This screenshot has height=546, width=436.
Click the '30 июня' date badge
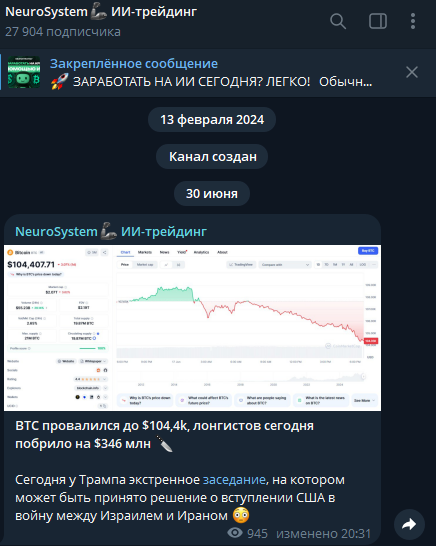tap(212, 194)
